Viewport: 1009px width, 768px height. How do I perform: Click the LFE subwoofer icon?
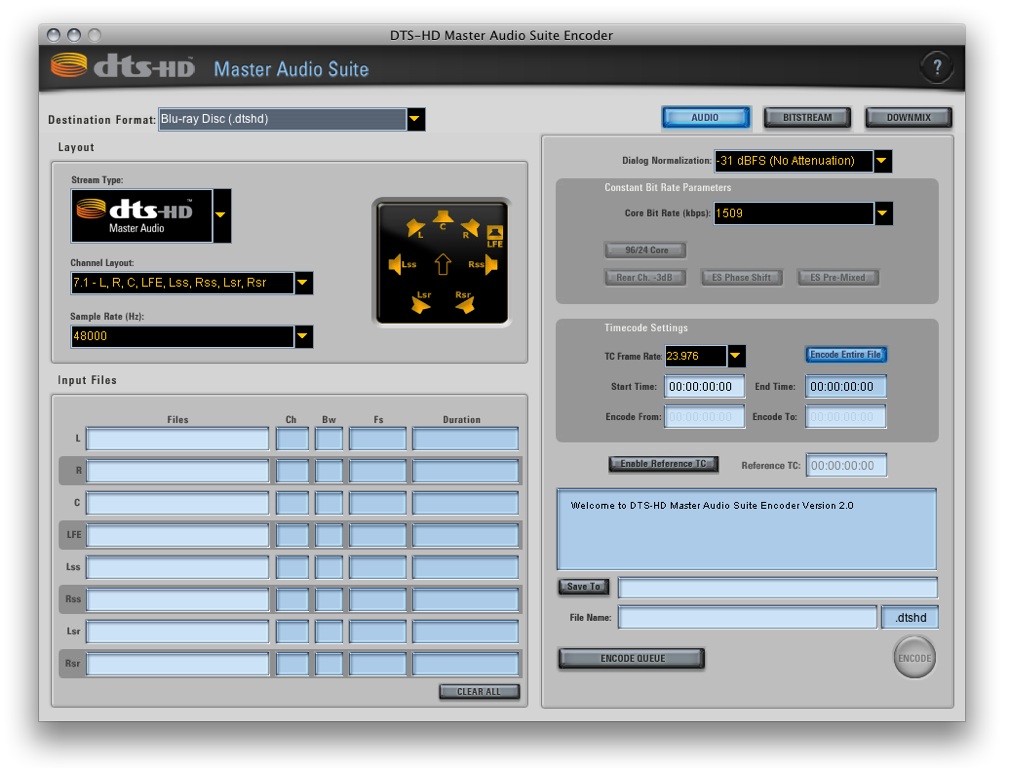(x=495, y=236)
